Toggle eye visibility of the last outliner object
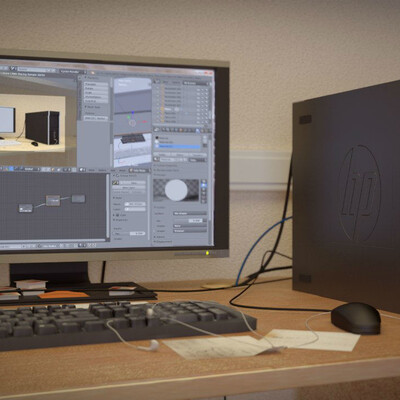400x400 pixels. coord(198,122)
